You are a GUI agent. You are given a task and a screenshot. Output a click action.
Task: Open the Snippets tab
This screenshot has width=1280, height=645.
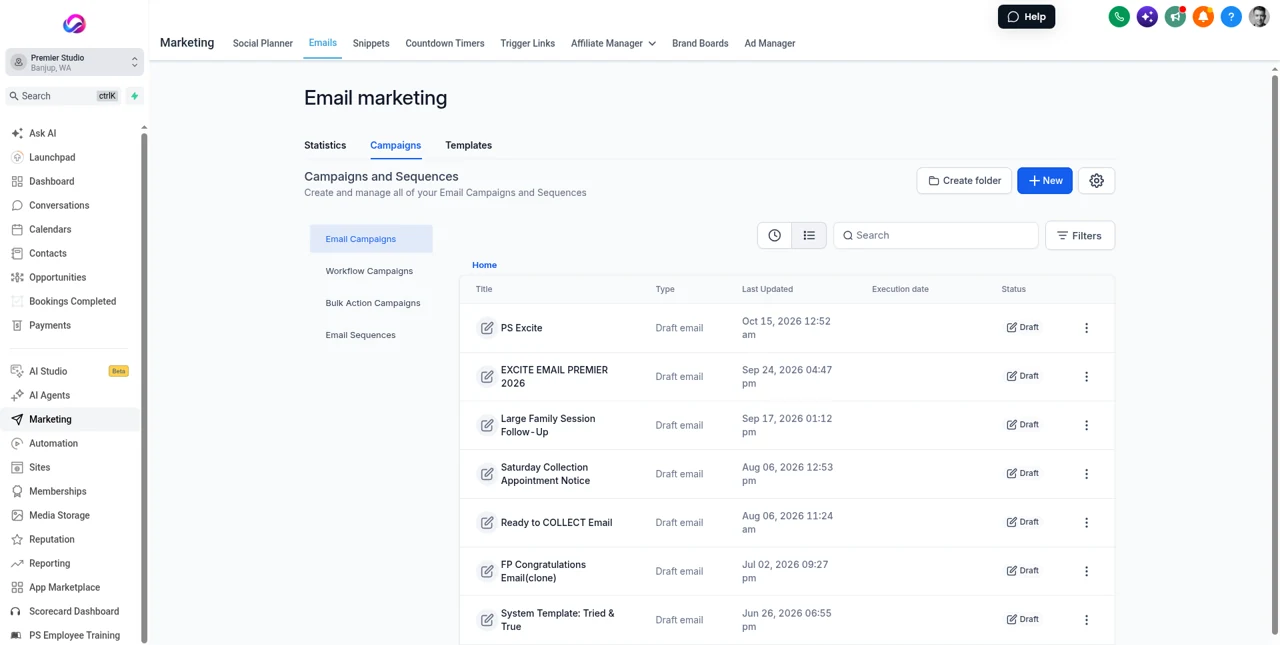click(x=371, y=44)
